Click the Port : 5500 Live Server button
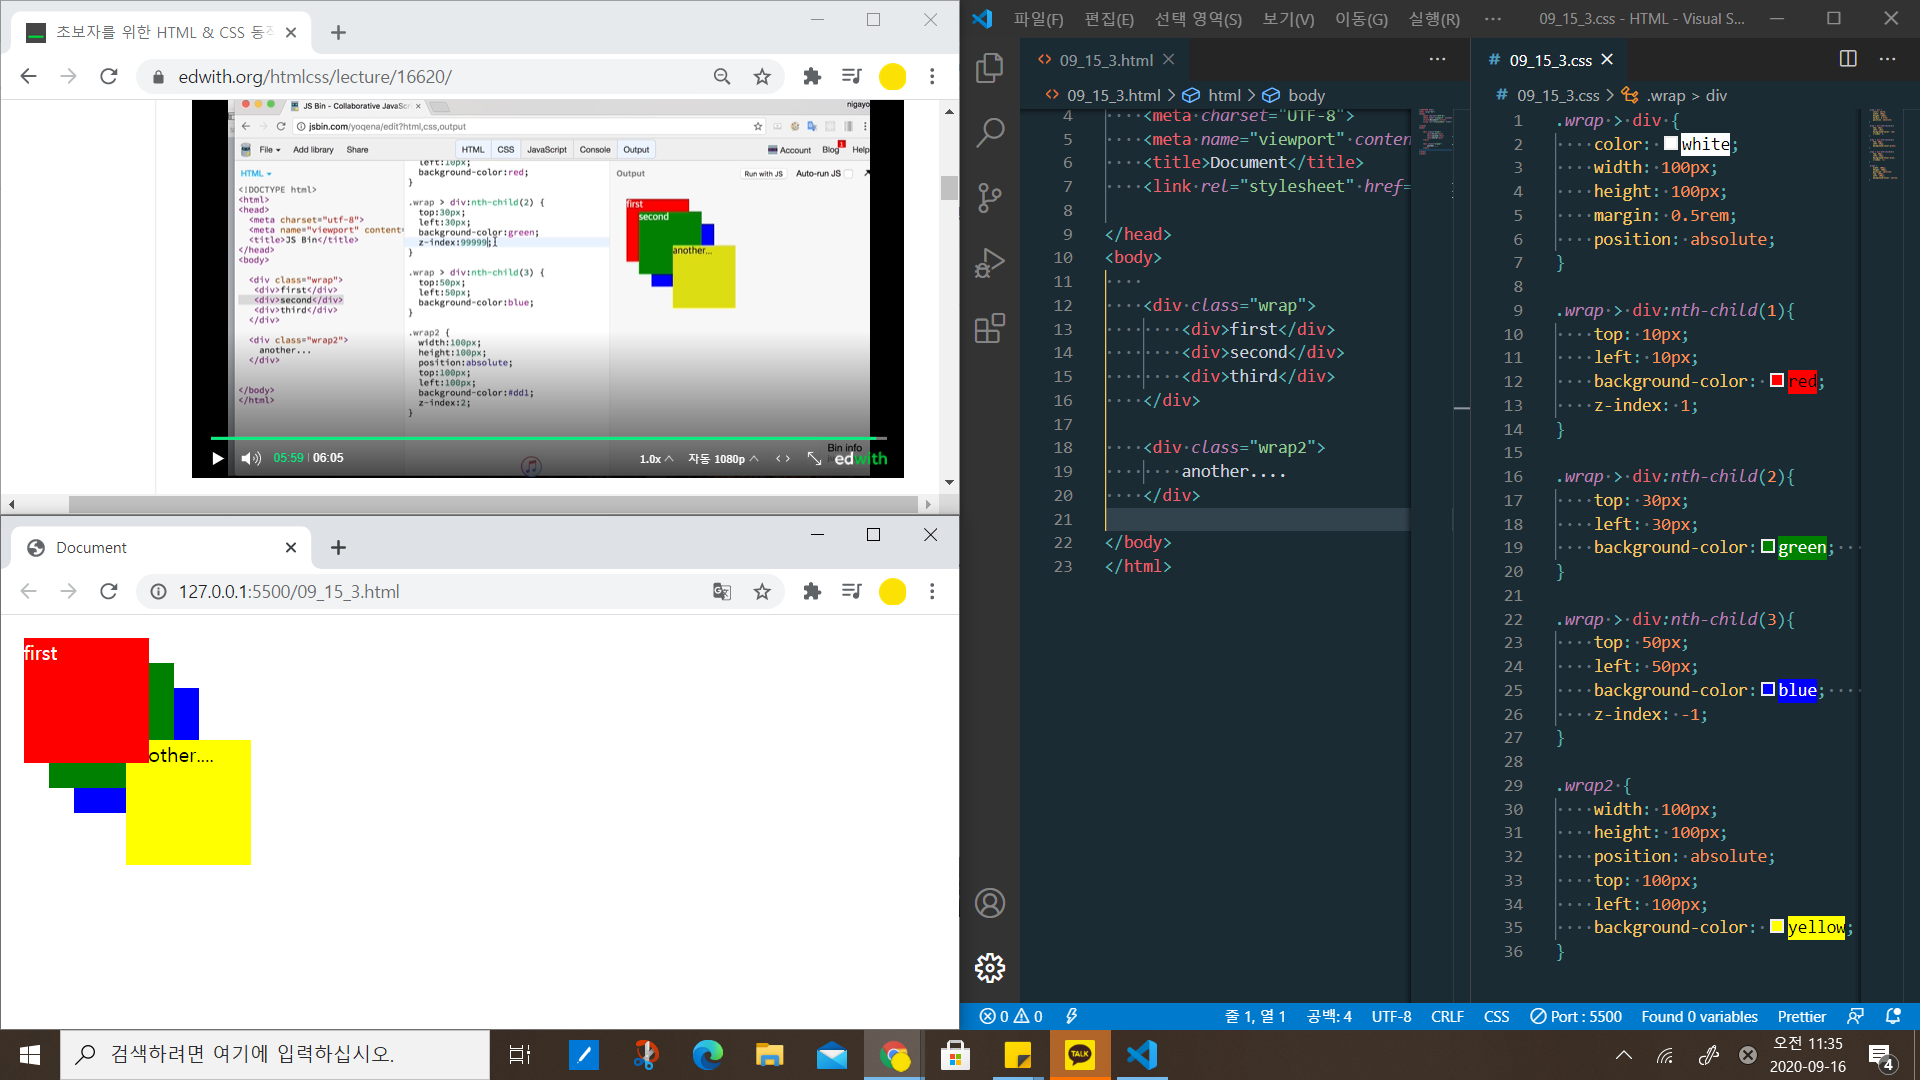Screen dimensions: 1920x1080 pos(1576,1016)
